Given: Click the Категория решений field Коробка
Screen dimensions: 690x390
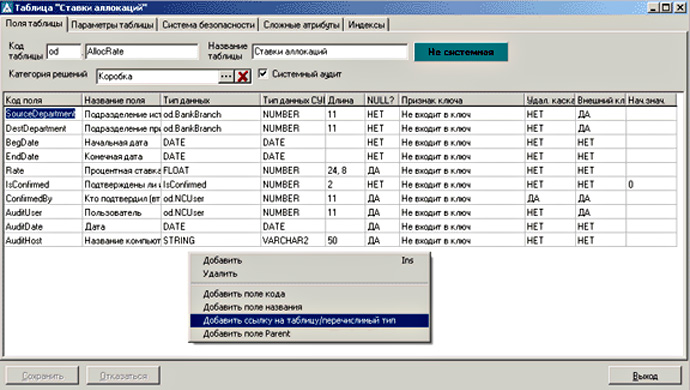Looking at the screenshot, I should 158,76.
